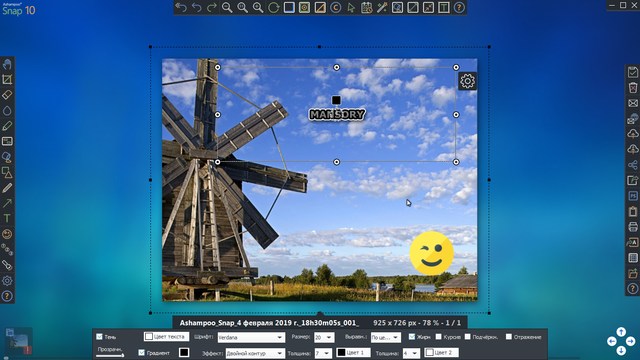Open the Выравн. alignment dropdown
This screenshot has height=360, width=640.
click(x=386, y=337)
